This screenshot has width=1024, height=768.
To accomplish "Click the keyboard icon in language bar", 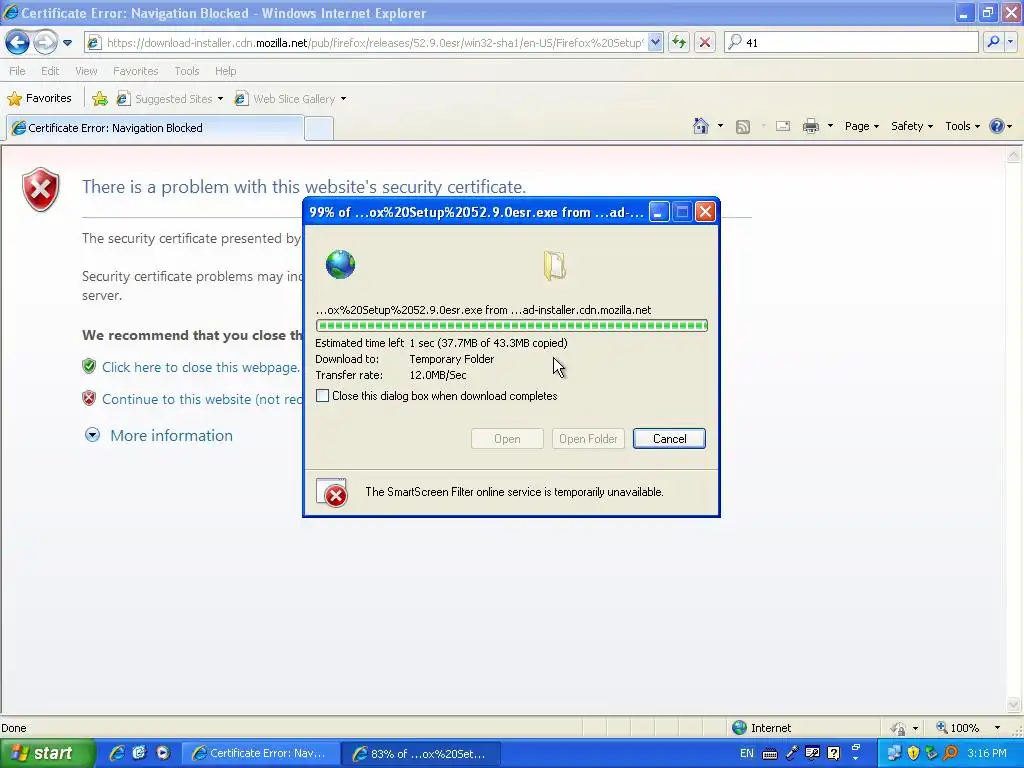I will click(770, 754).
